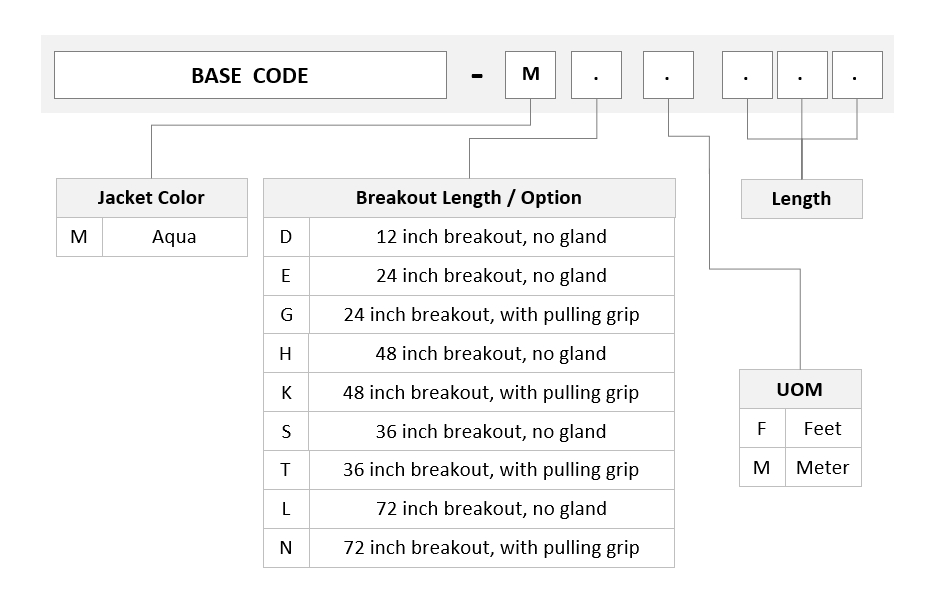
Task: Pick 24 inch breakout, with pulling grip
Action: pos(469,315)
